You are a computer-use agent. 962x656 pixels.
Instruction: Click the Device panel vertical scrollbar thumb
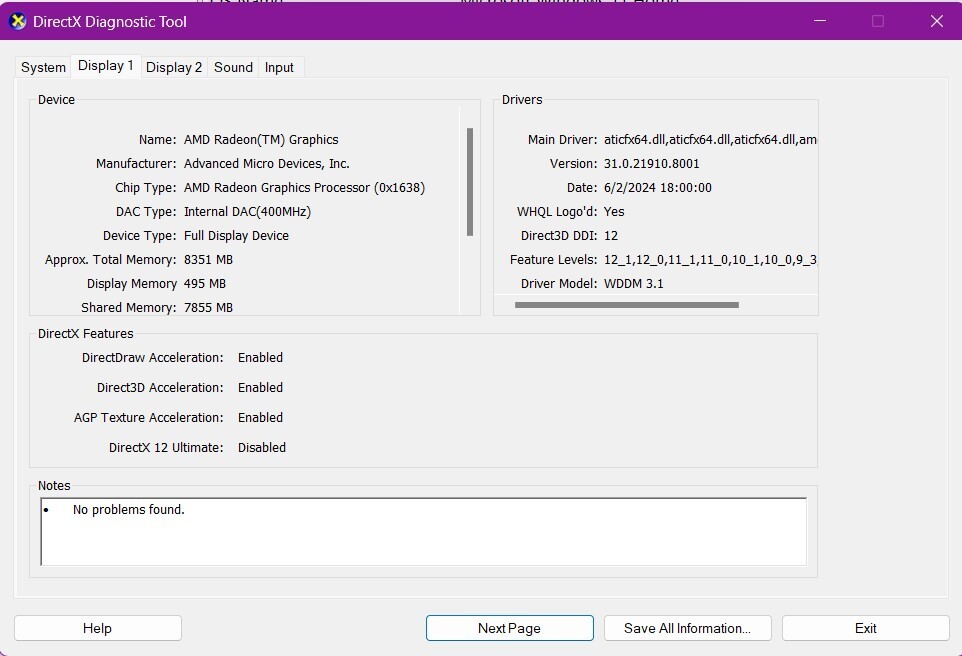pyautogui.click(x=470, y=182)
